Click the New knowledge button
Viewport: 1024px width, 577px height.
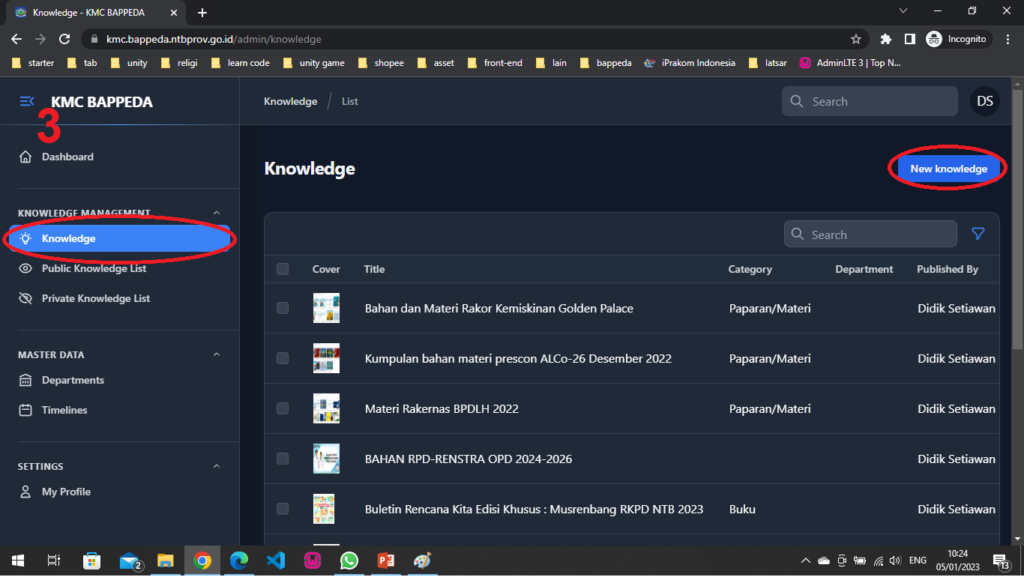pyautogui.click(x=948, y=169)
